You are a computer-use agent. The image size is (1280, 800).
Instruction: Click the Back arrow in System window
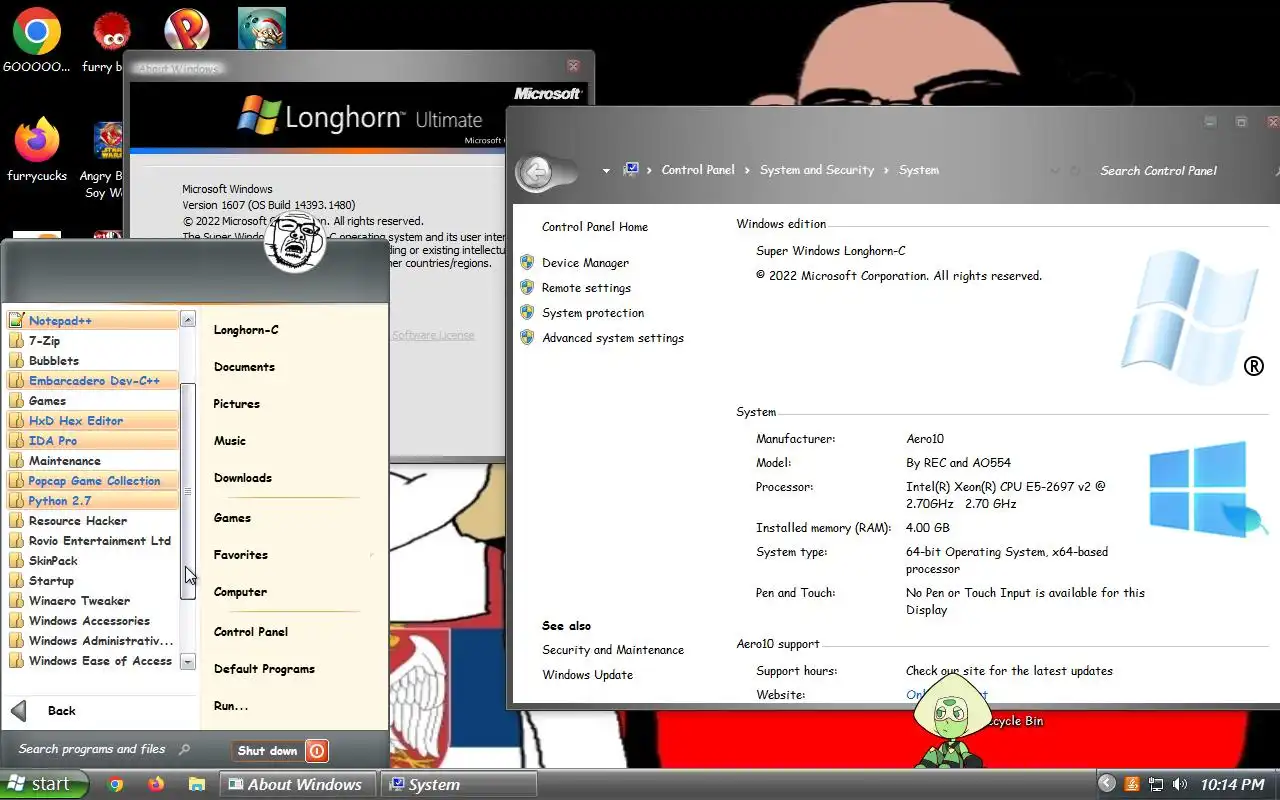tap(536, 172)
